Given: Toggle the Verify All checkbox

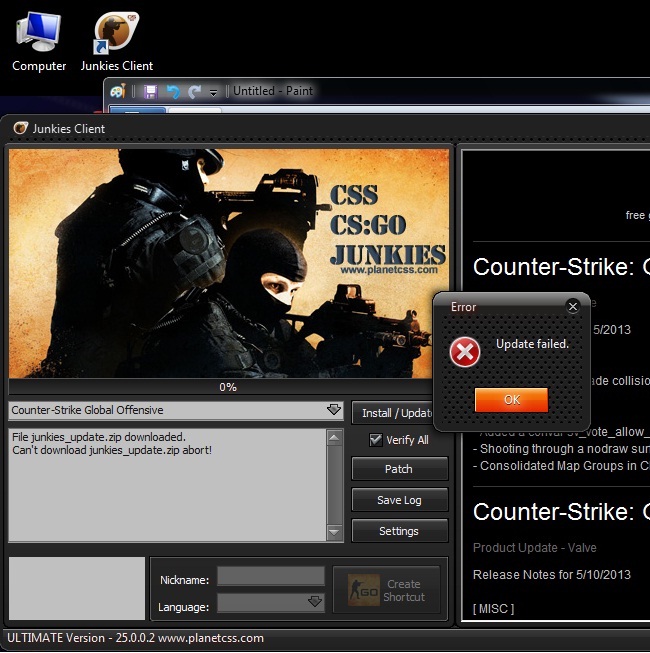Looking at the screenshot, I should click(x=376, y=440).
